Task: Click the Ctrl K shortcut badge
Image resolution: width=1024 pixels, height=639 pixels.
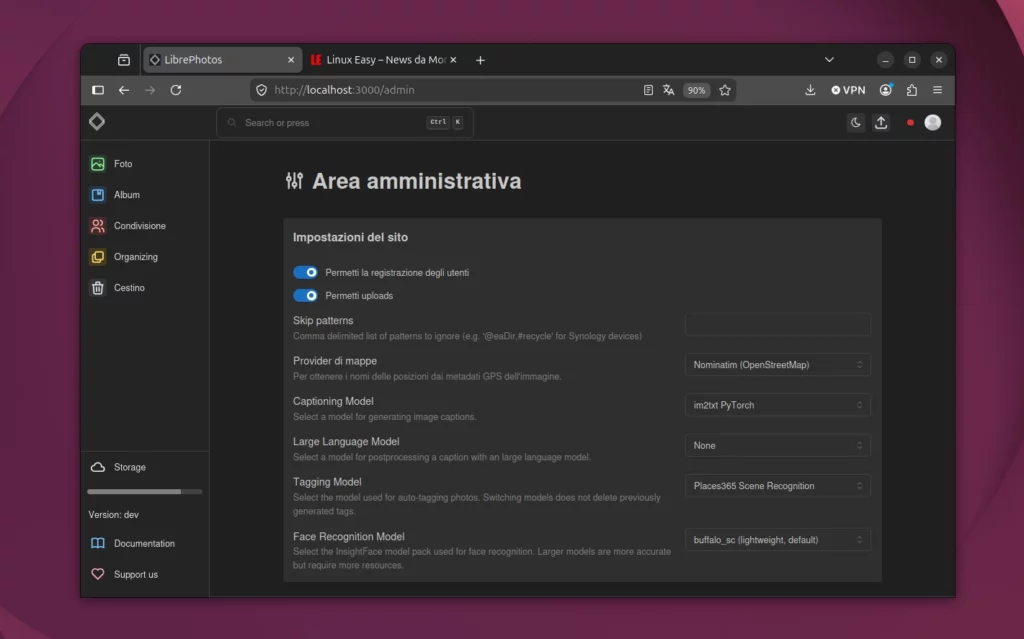Action: click(445, 122)
